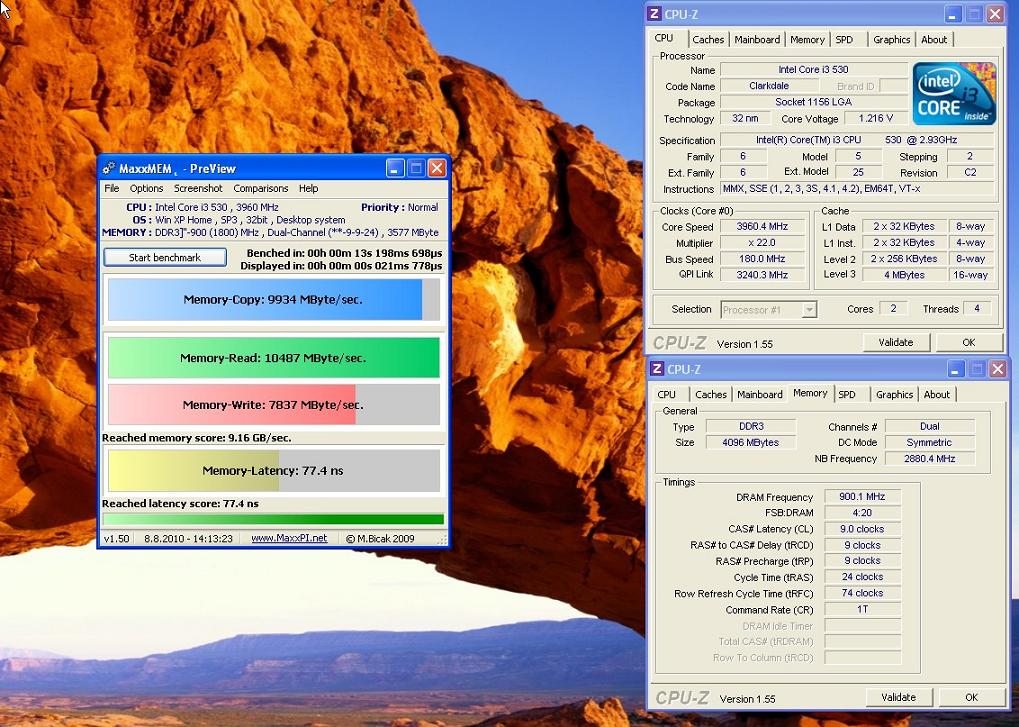1019x727 pixels.
Task: Expand the Processor #1 selection dropdown
Action: [x=808, y=310]
